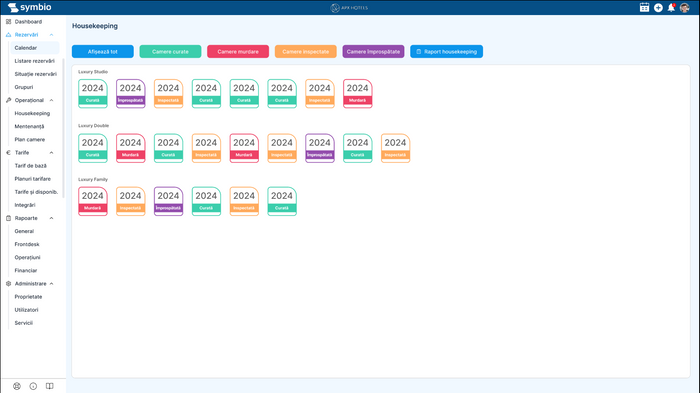Open Financiar reports
Viewport: 700px width, 393px height.
pyautogui.click(x=26, y=271)
